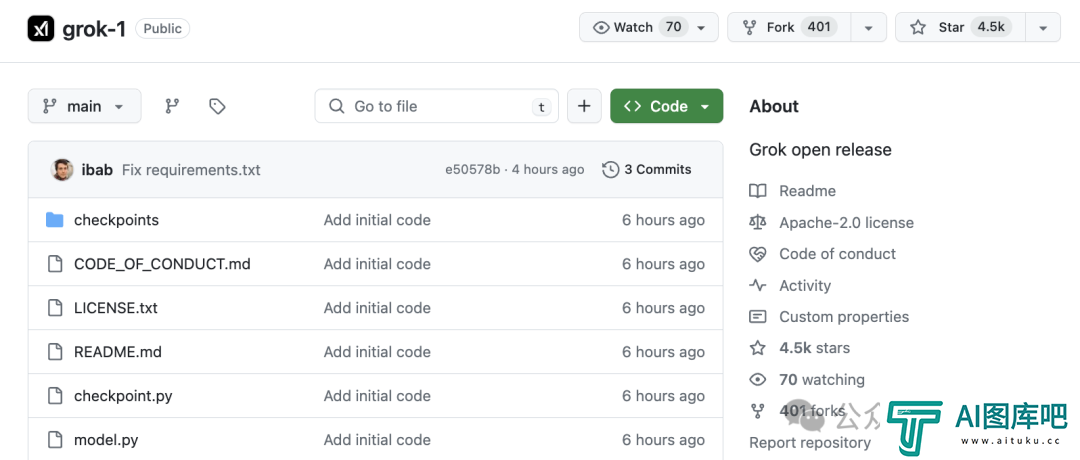
Task: Open the main branch selector dropdown
Action: (85, 106)
